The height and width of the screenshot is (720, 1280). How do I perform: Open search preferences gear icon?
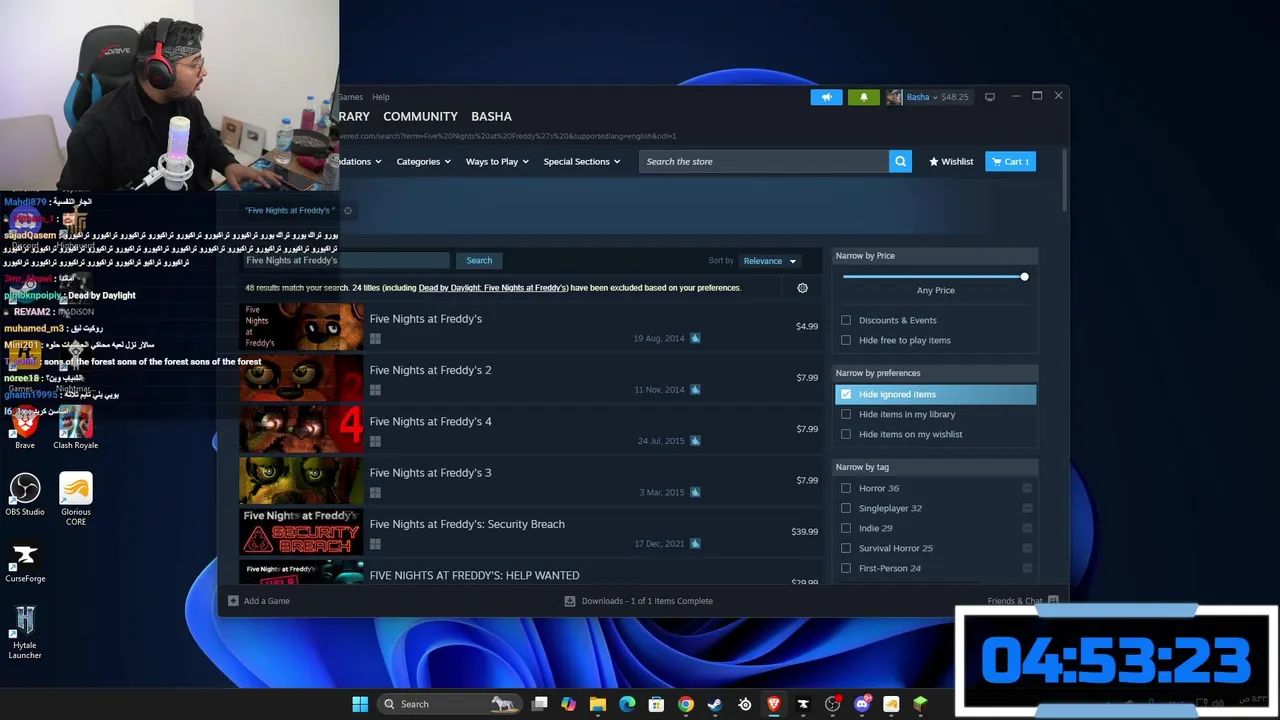coord(802,288)
